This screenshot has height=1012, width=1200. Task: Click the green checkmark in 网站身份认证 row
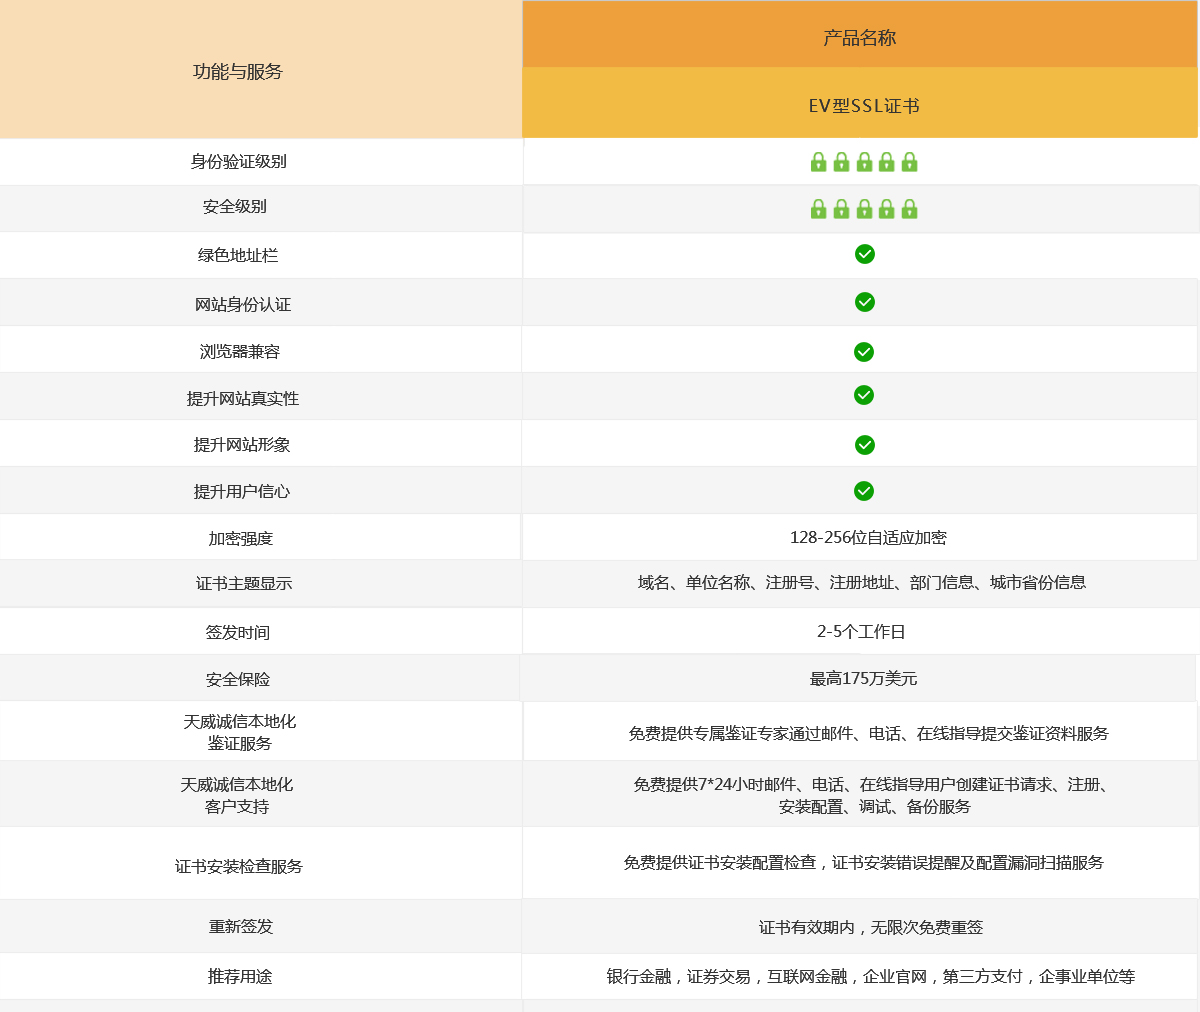[x=865, y=302]
